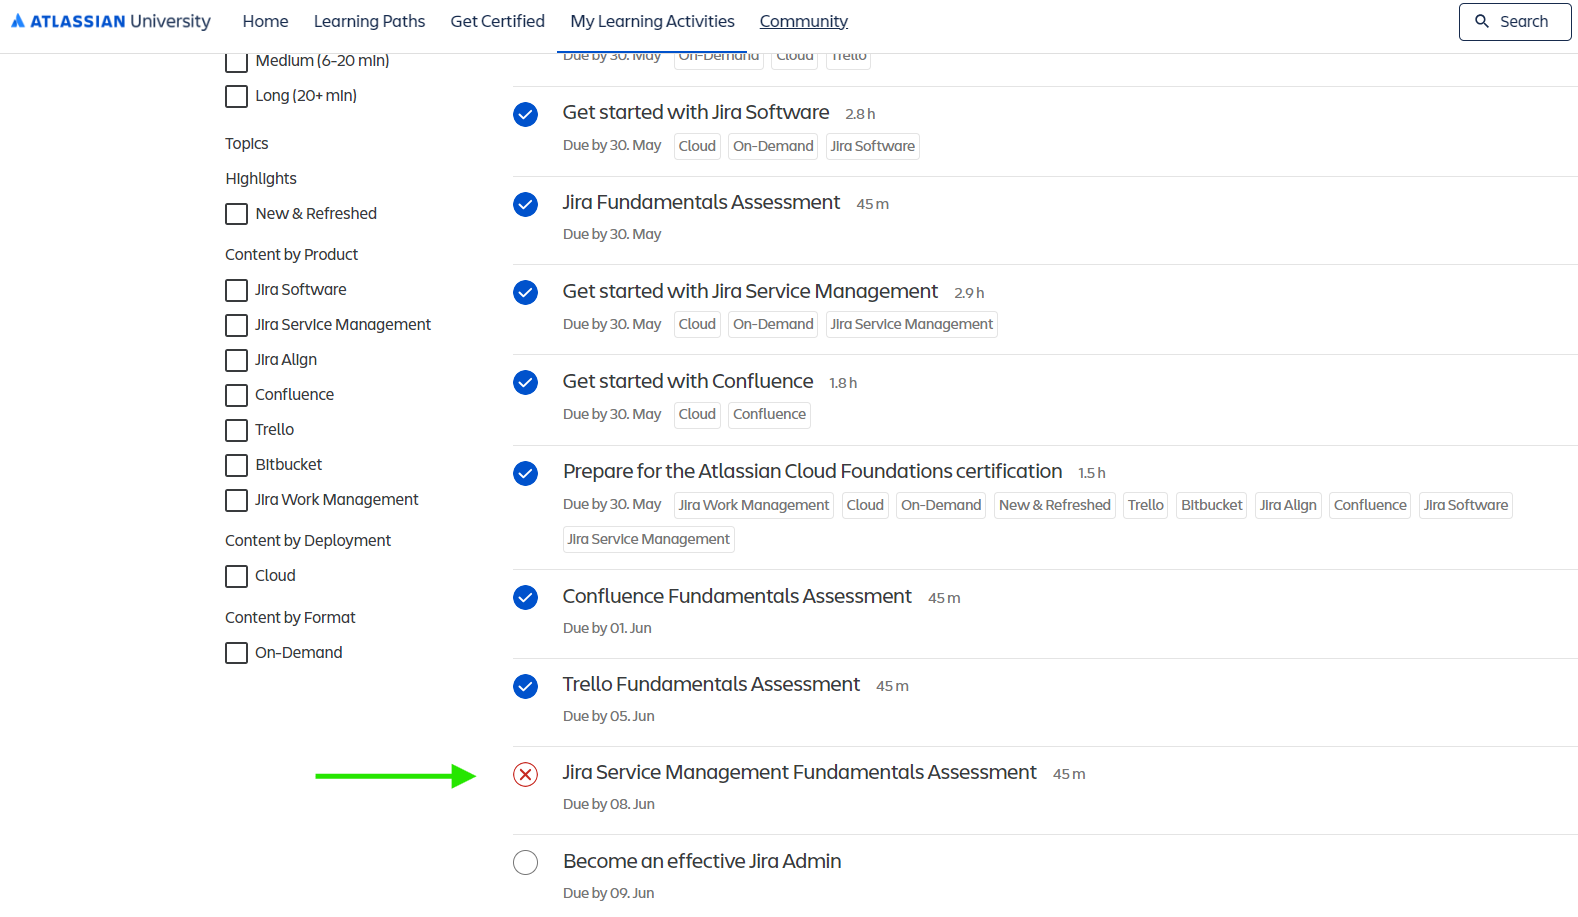This screenshot has width=1578, height=917.
Task: Open Confluence Fundamentals Assessment
Action: (737, 597)
